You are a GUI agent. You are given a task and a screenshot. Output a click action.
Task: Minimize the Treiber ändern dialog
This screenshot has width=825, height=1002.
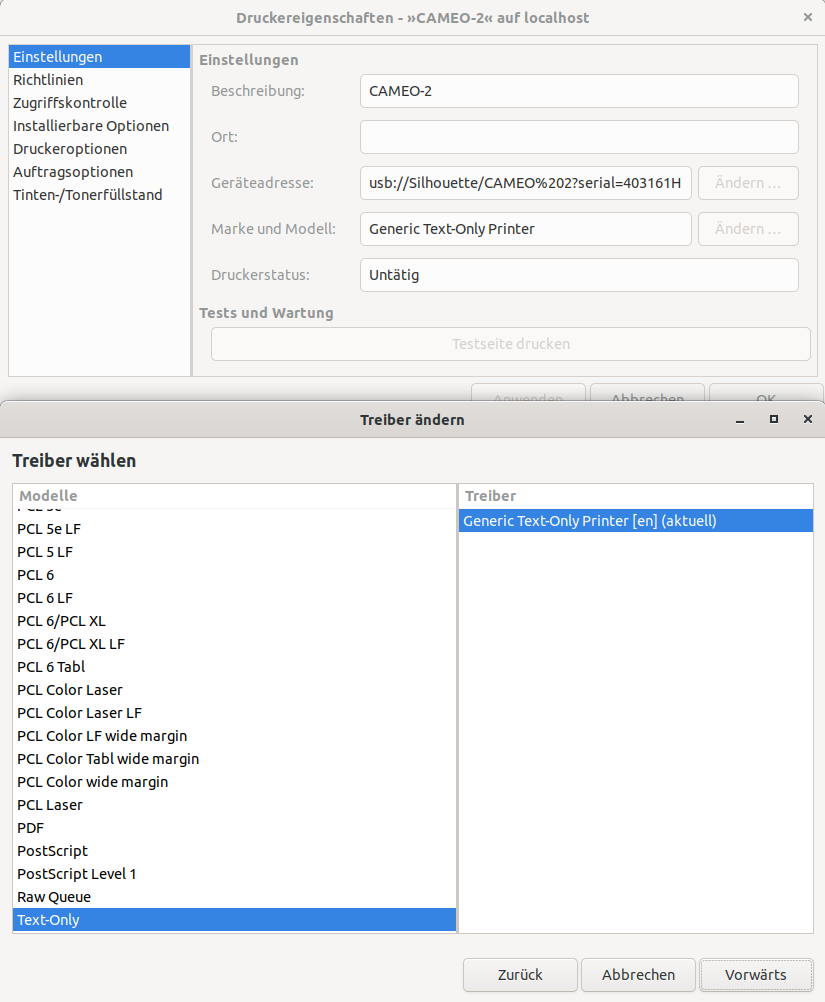(x=740, y=420)
